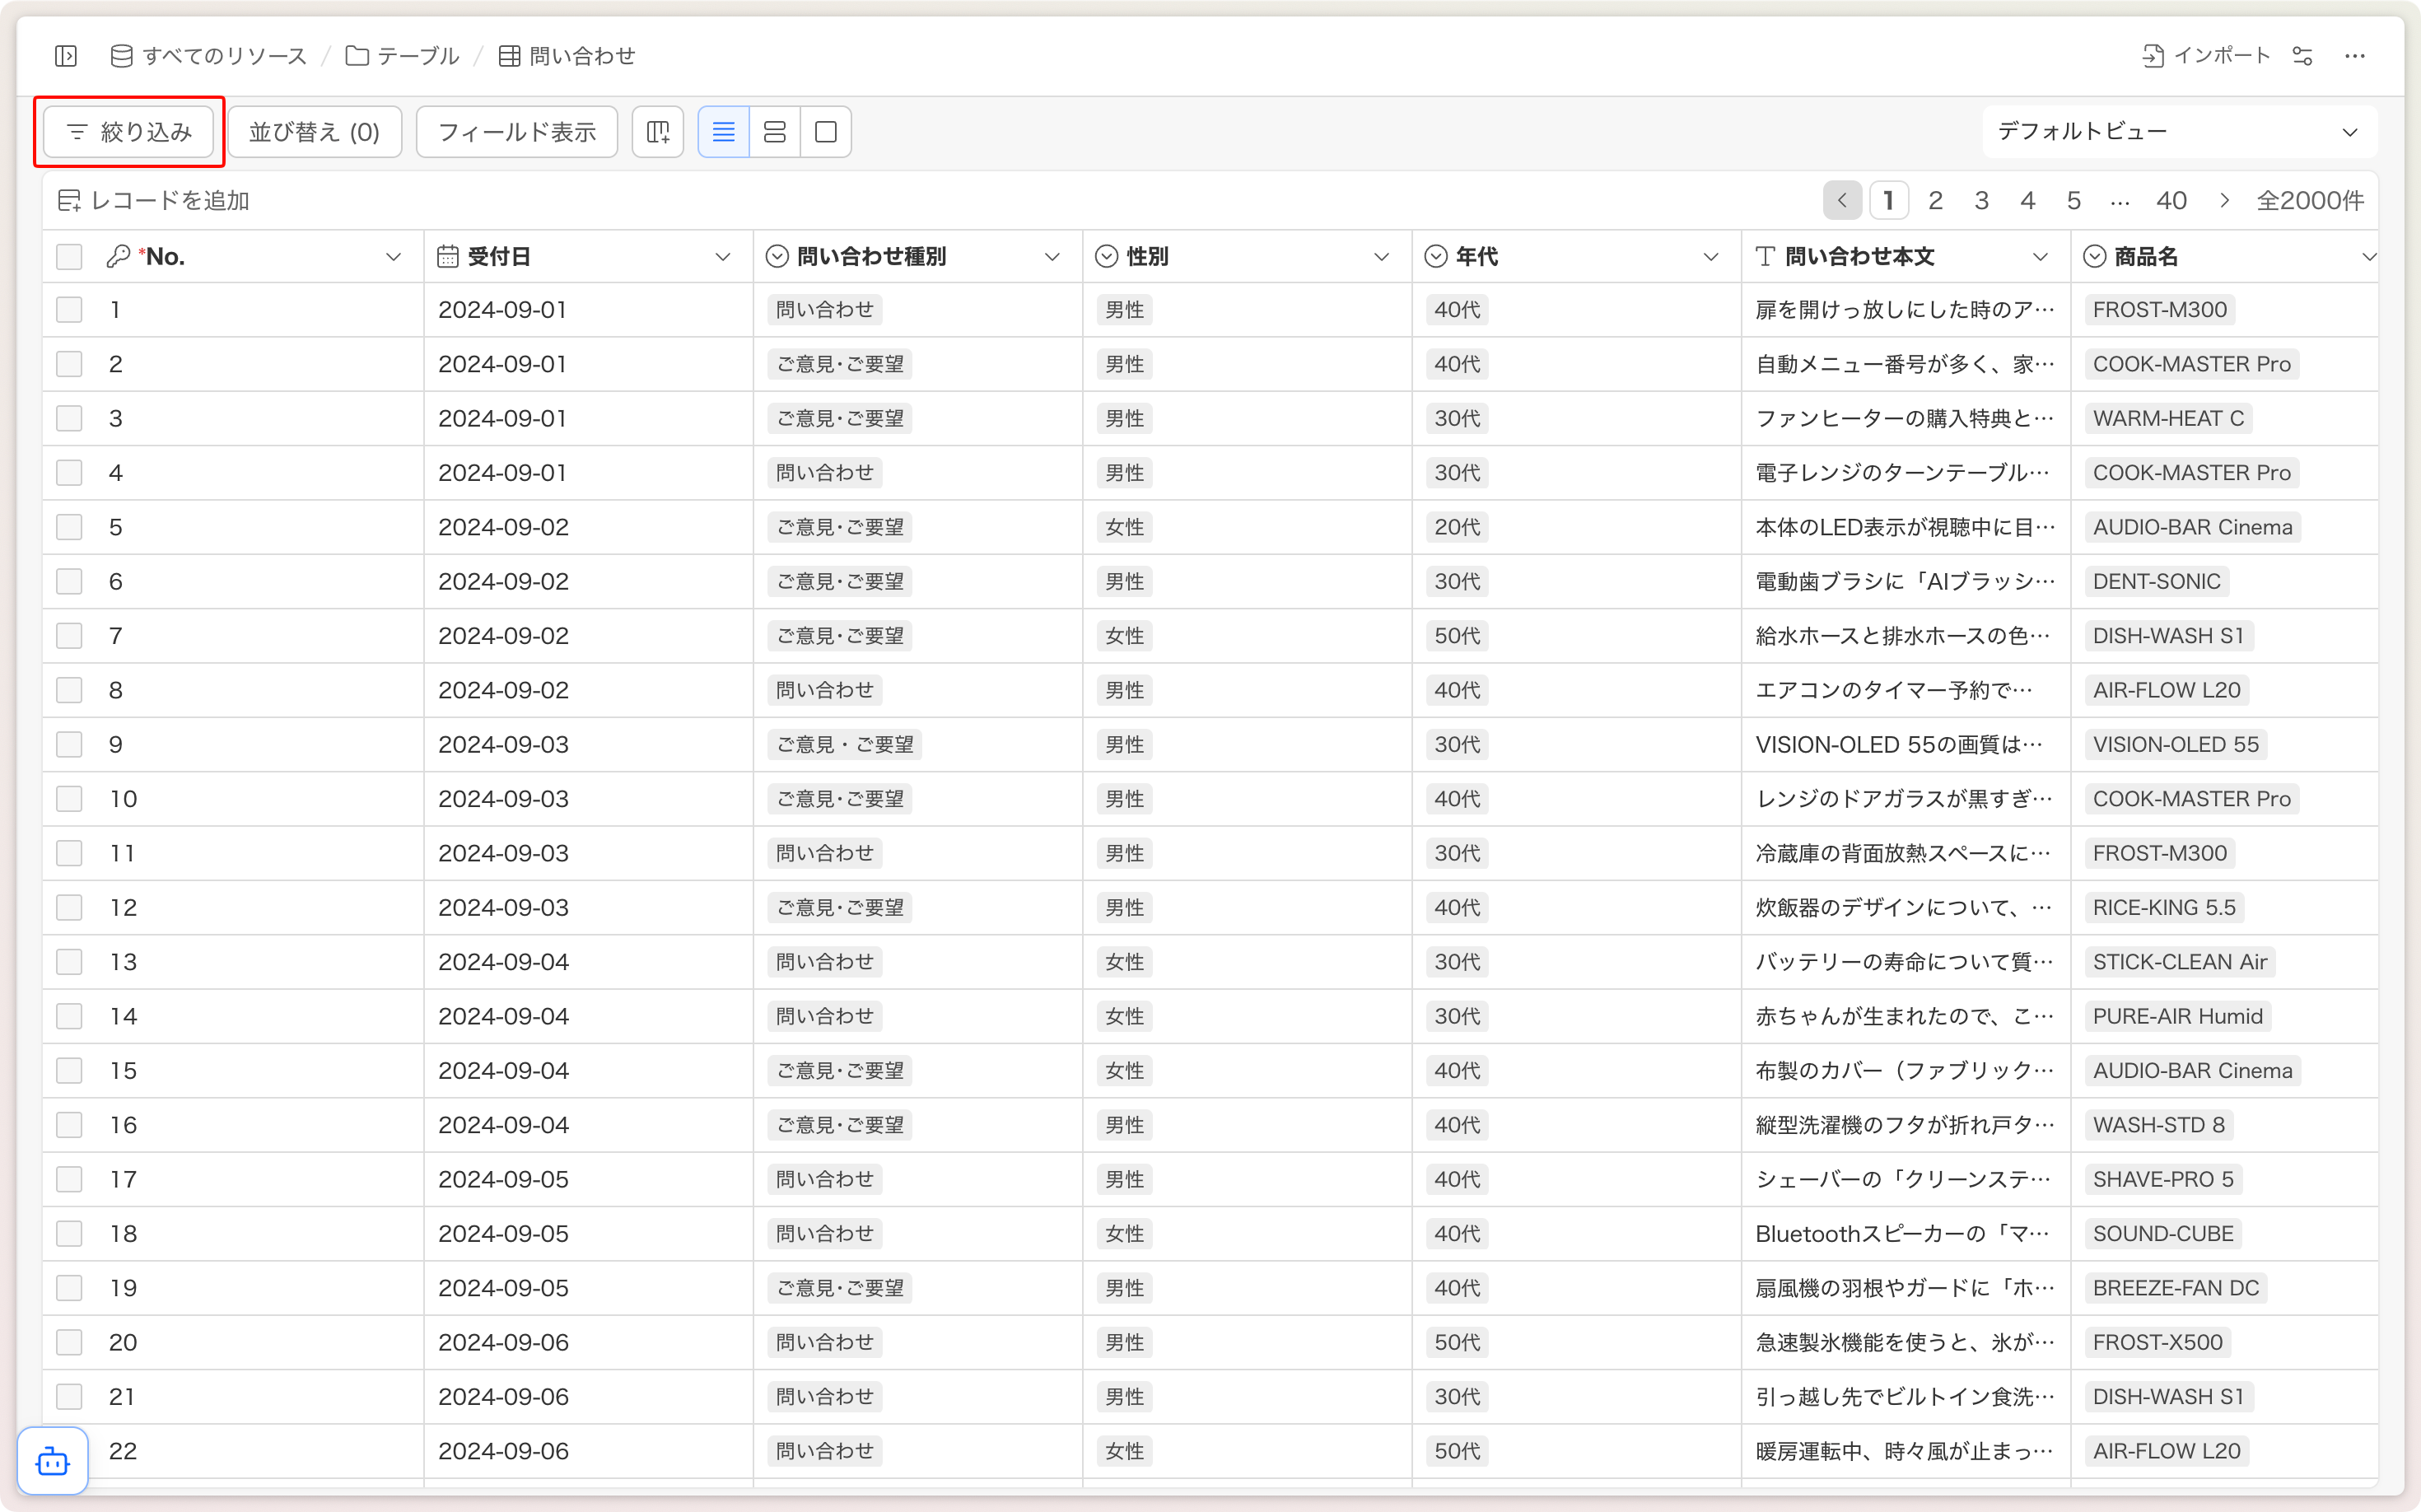The height and width of the screenshot is (1512, 2421).
Task: Switch to single card square view
Action: click(826, 132)
